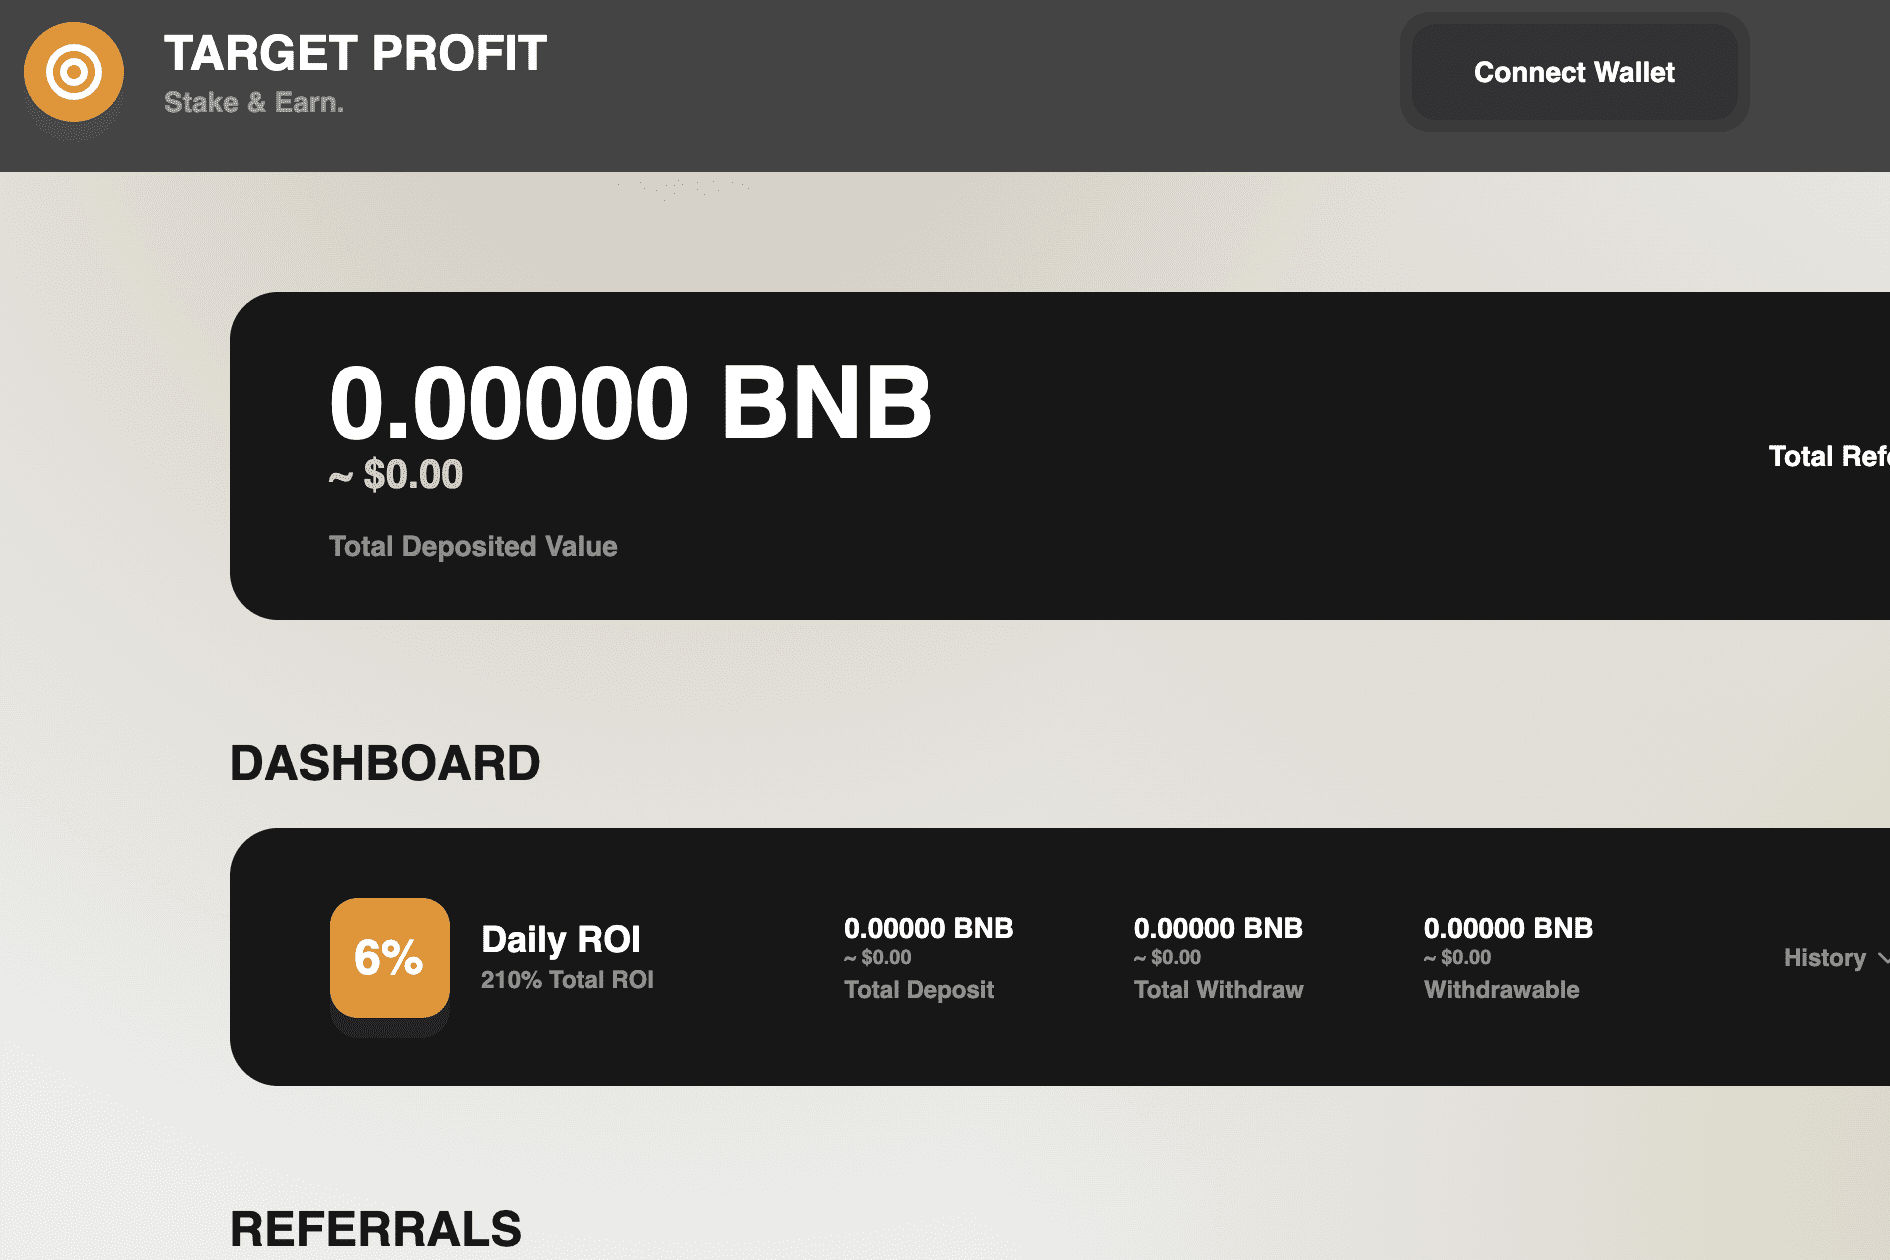Click the 210% Total ROI text
The height and width of the screenshot is (1260, 1890).
click(x=566, y=979)
